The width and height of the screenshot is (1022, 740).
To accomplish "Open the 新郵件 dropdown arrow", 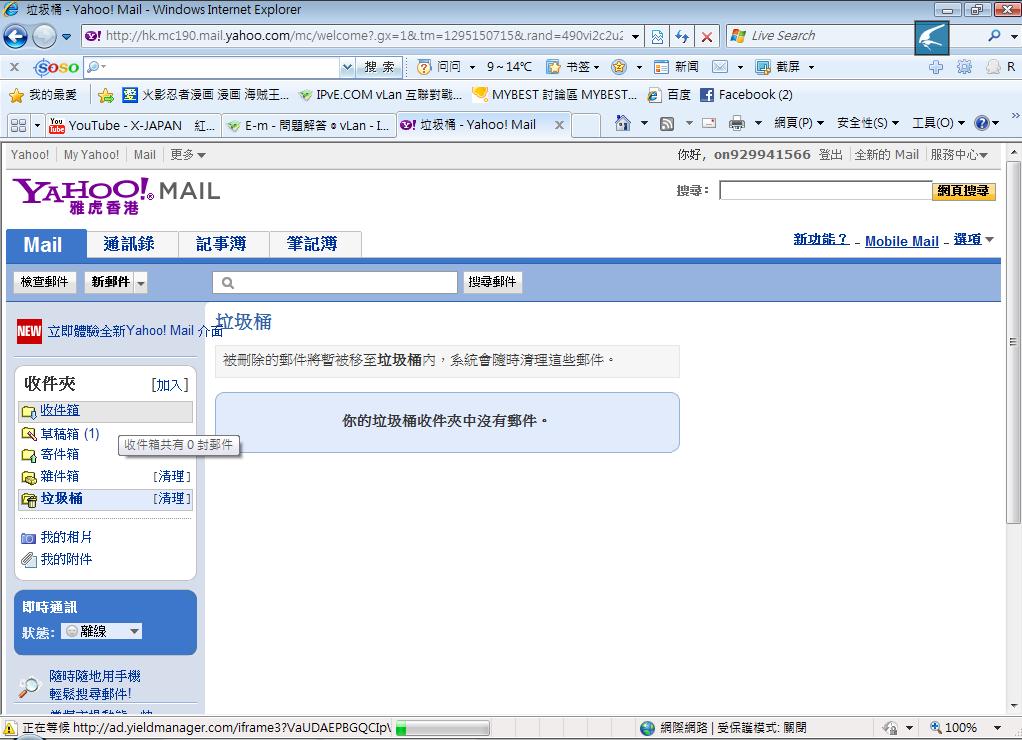I will pyautogui.click(x=141, y=283).
